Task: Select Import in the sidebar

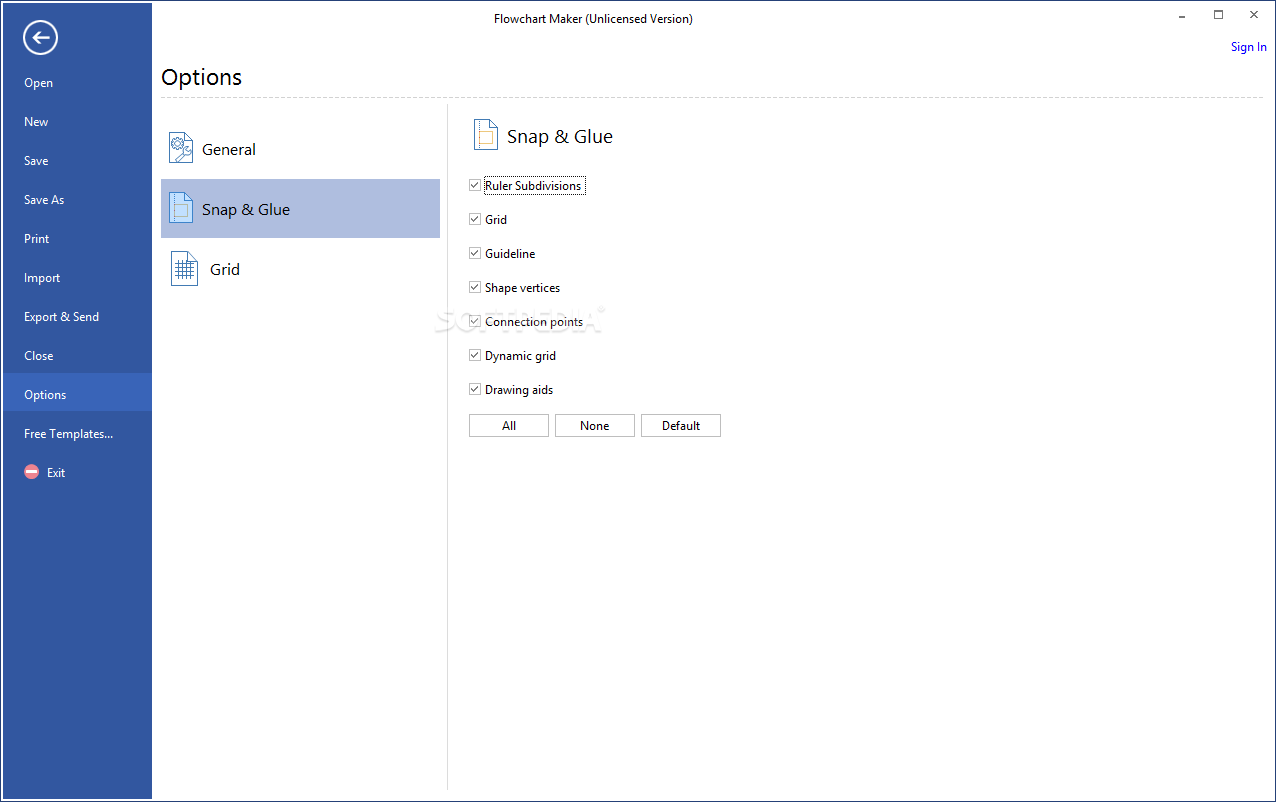Action: click(x=77, y=278)
